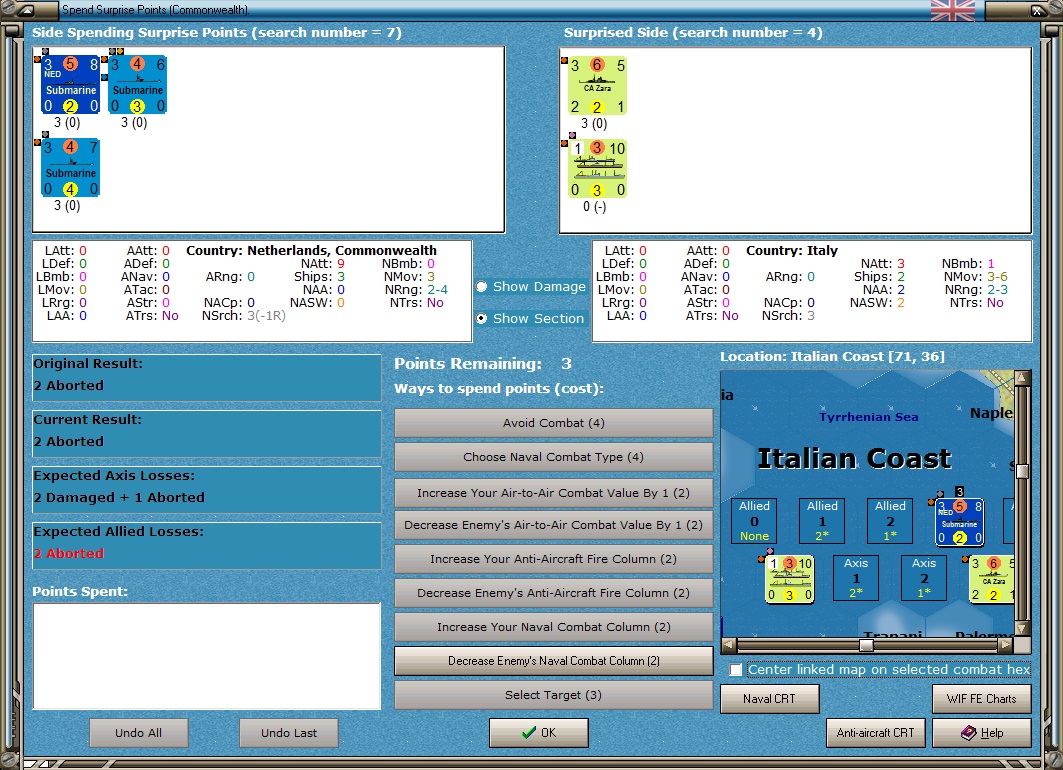Viewport: 1063px width, 770px height.
Task: Enable center linked map on combat hex
Action: [x=736, y=670]
